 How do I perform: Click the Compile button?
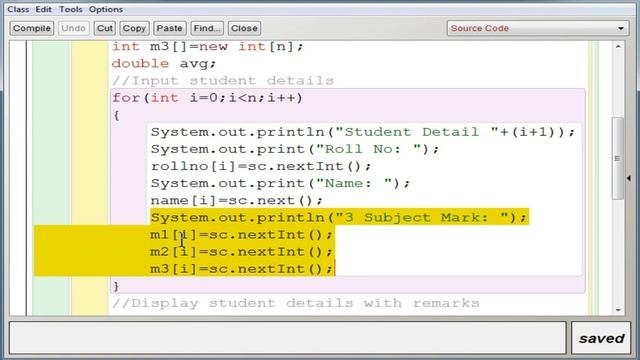(x=32, y=28)
